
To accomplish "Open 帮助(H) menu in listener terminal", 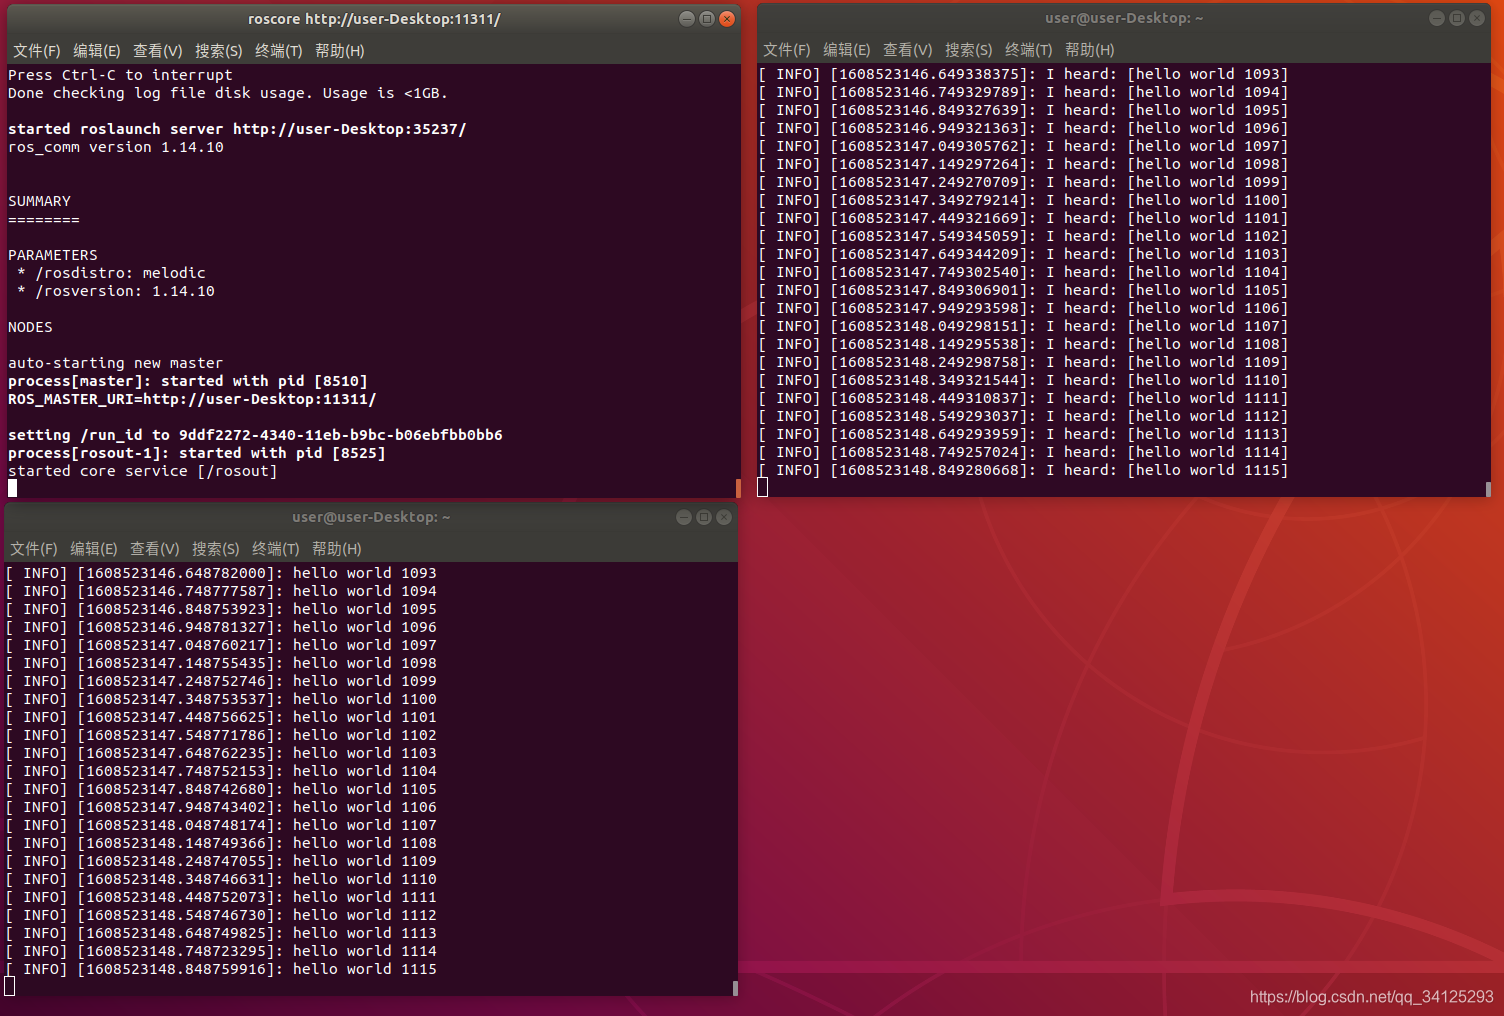I will pyautogui.click(x=1090, y=50).
